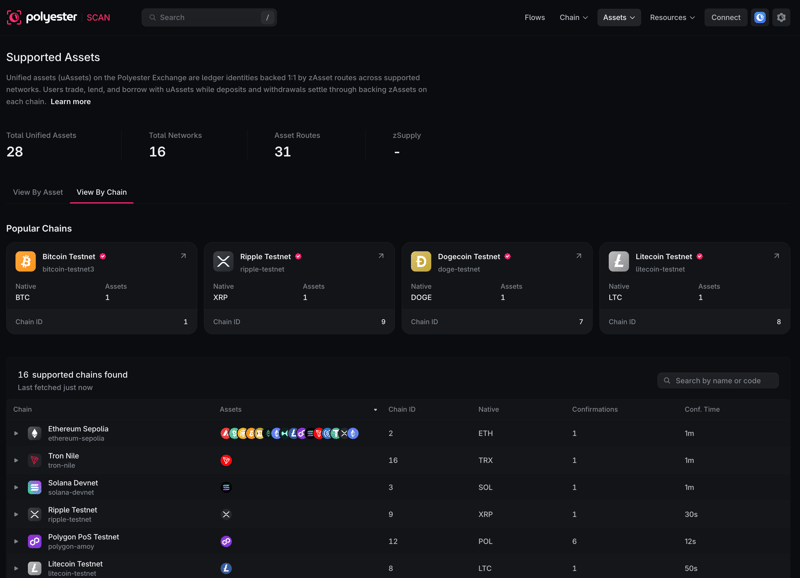Switch to View By Asset tab

tap(38, 192)
